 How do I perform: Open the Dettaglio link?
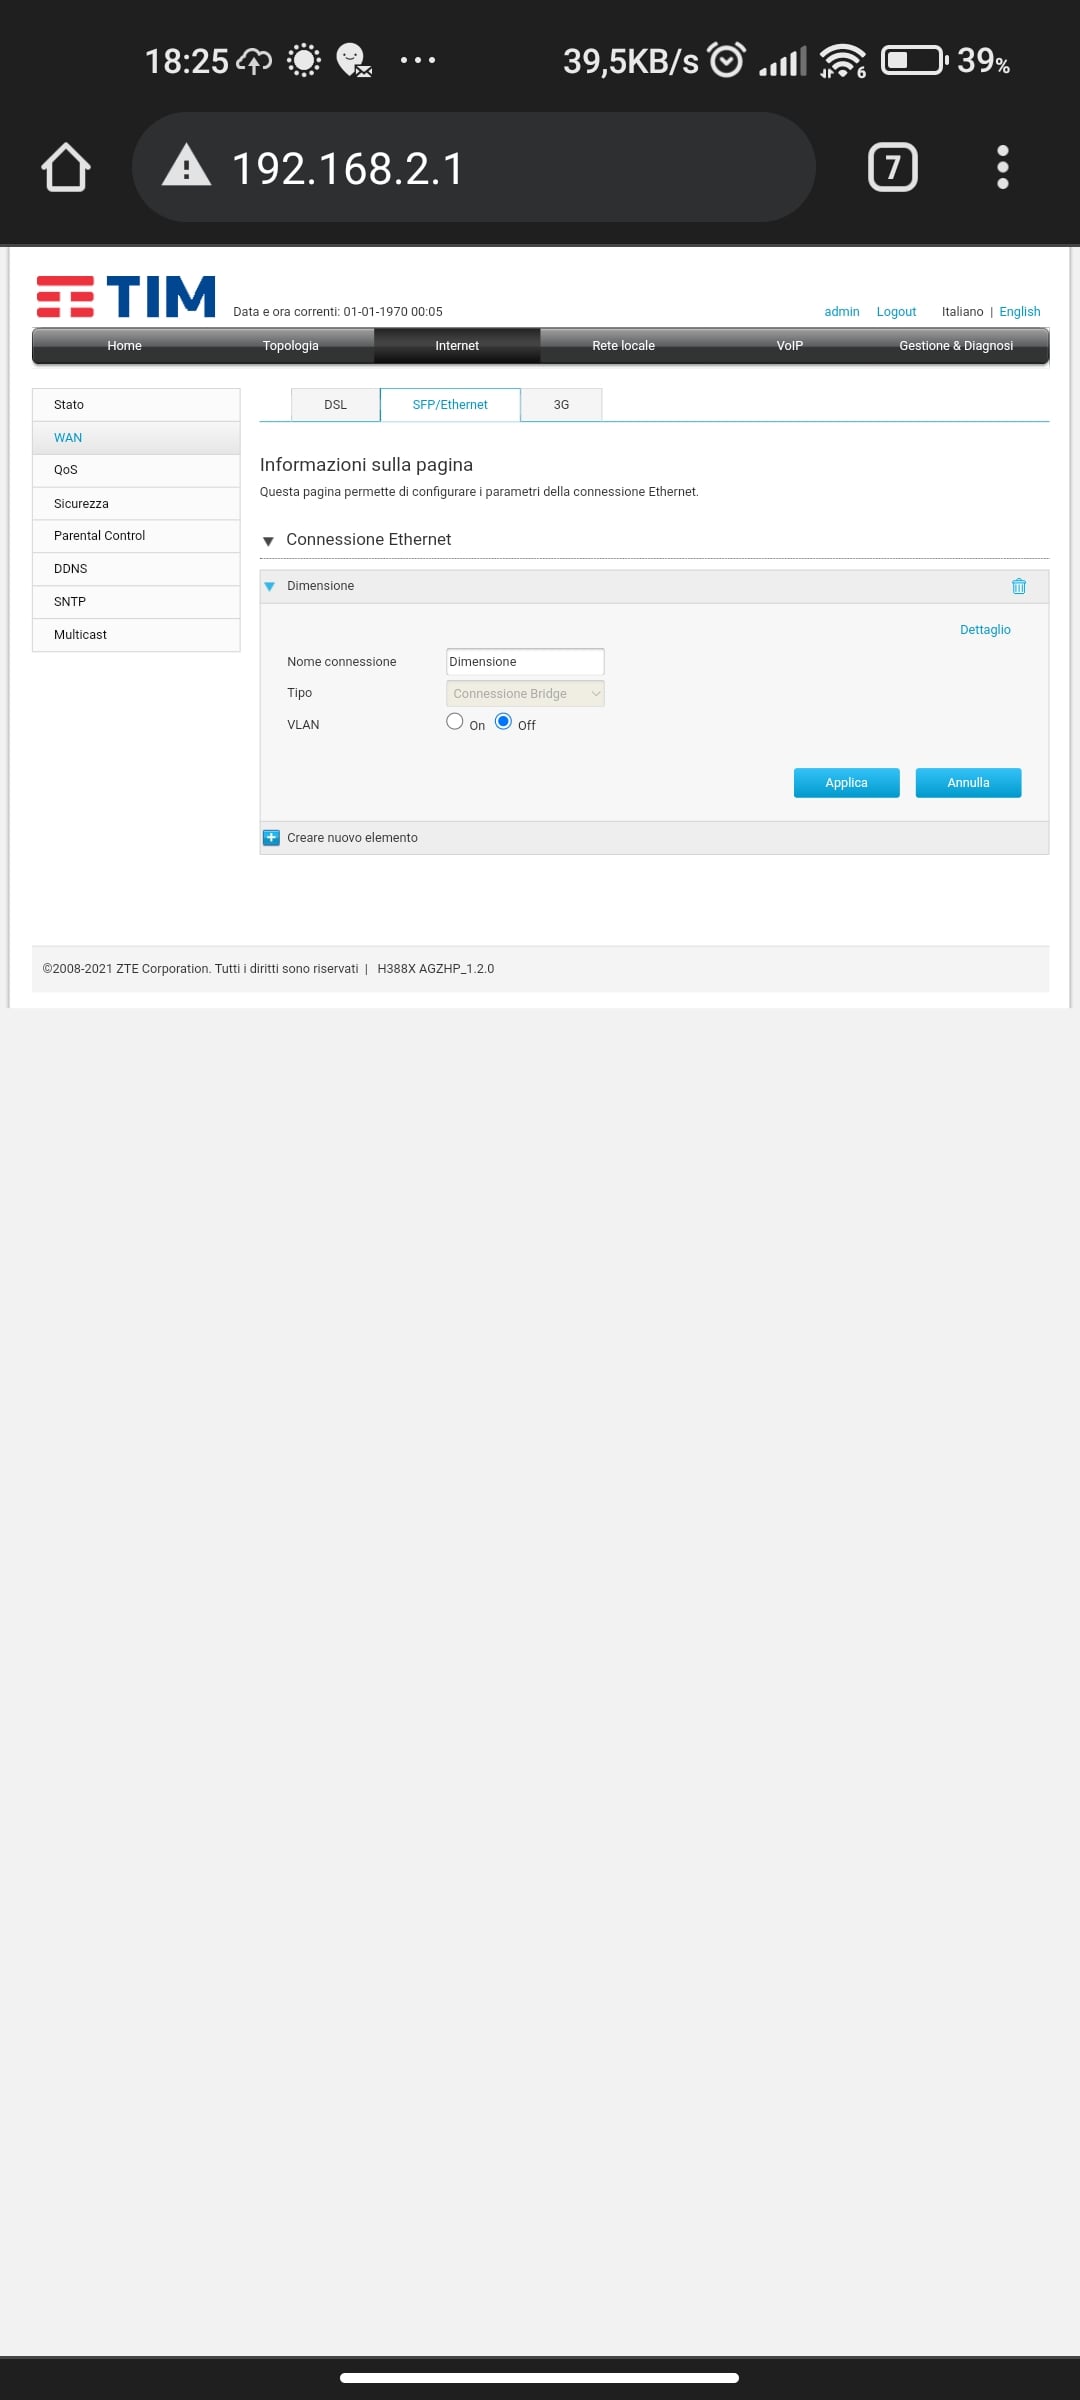[985, 630]
